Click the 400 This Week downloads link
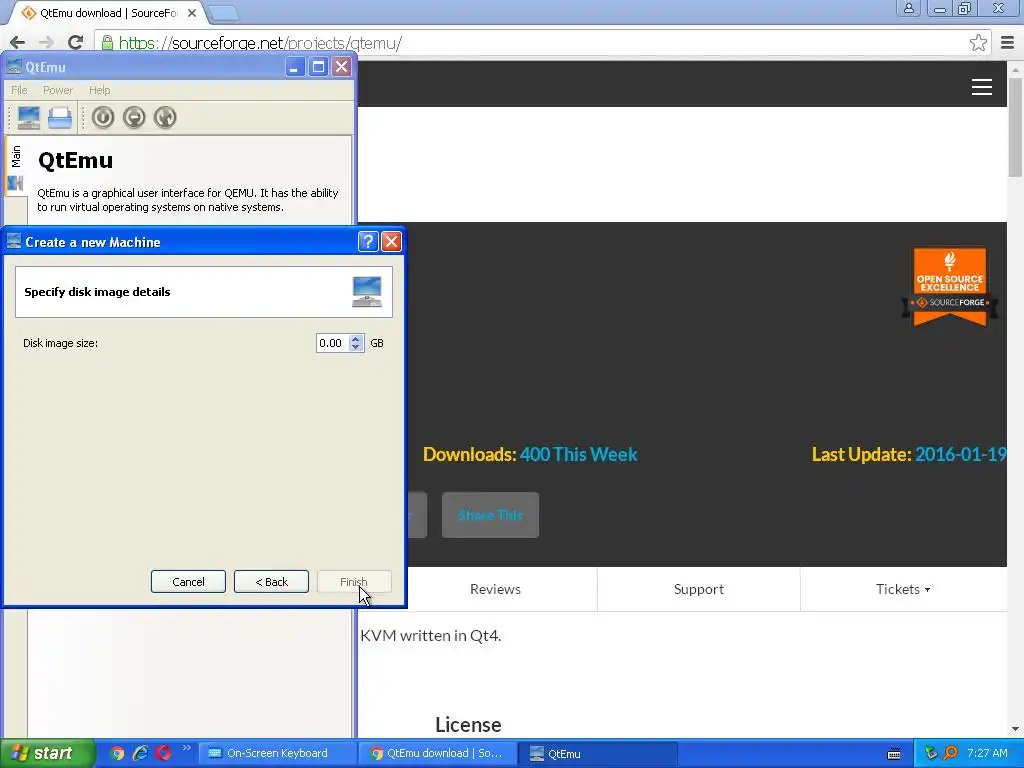1024x768 pixels. pyautogui.click(x=579, y=455)
